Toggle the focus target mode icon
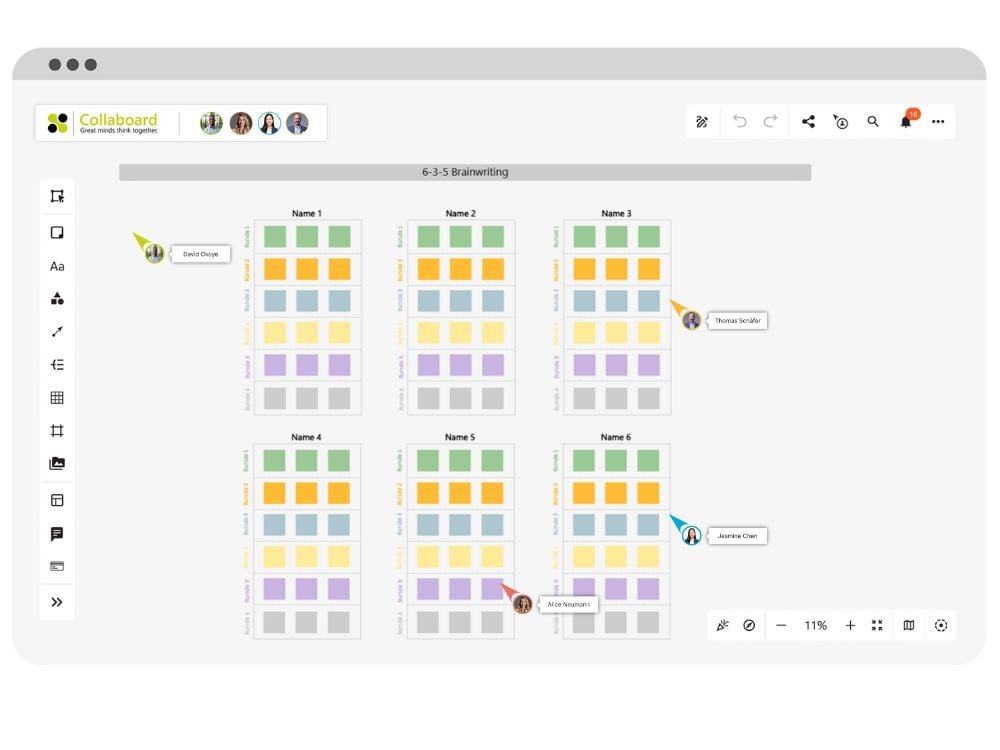This screenshot has width=1000, height=750. tap(941, 625)
